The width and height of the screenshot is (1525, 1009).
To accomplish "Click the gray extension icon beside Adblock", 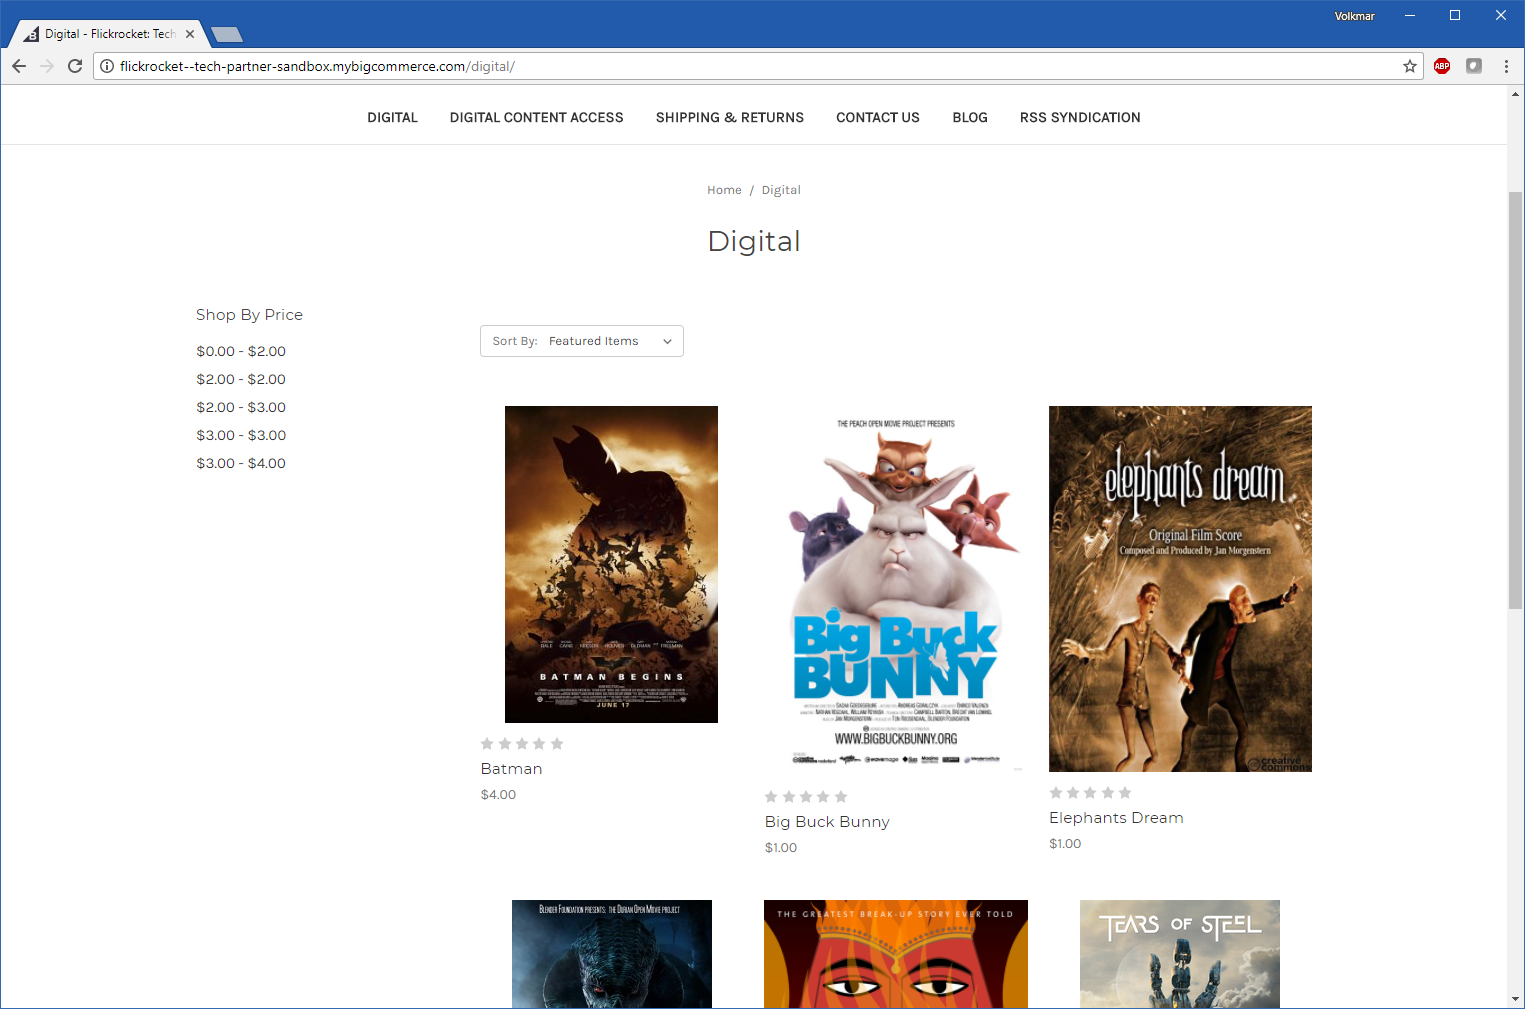I will (x=1474, y=66).
